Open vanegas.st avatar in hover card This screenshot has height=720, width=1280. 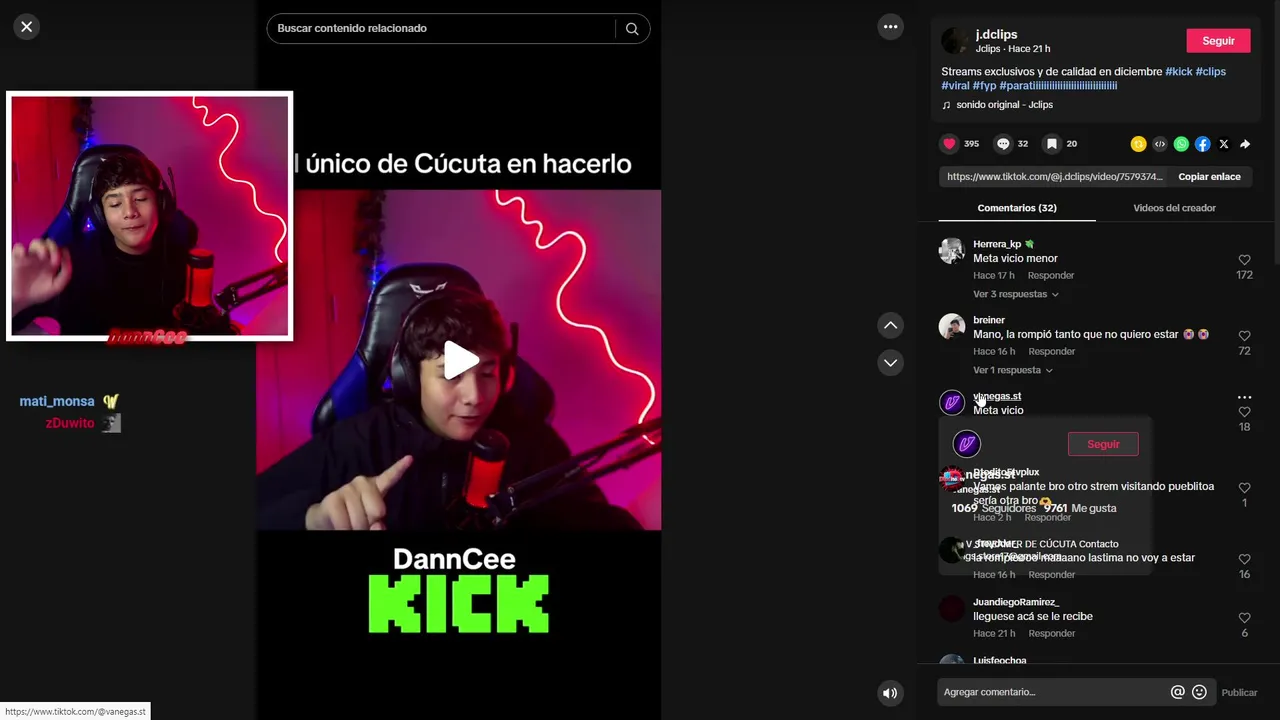966,444
